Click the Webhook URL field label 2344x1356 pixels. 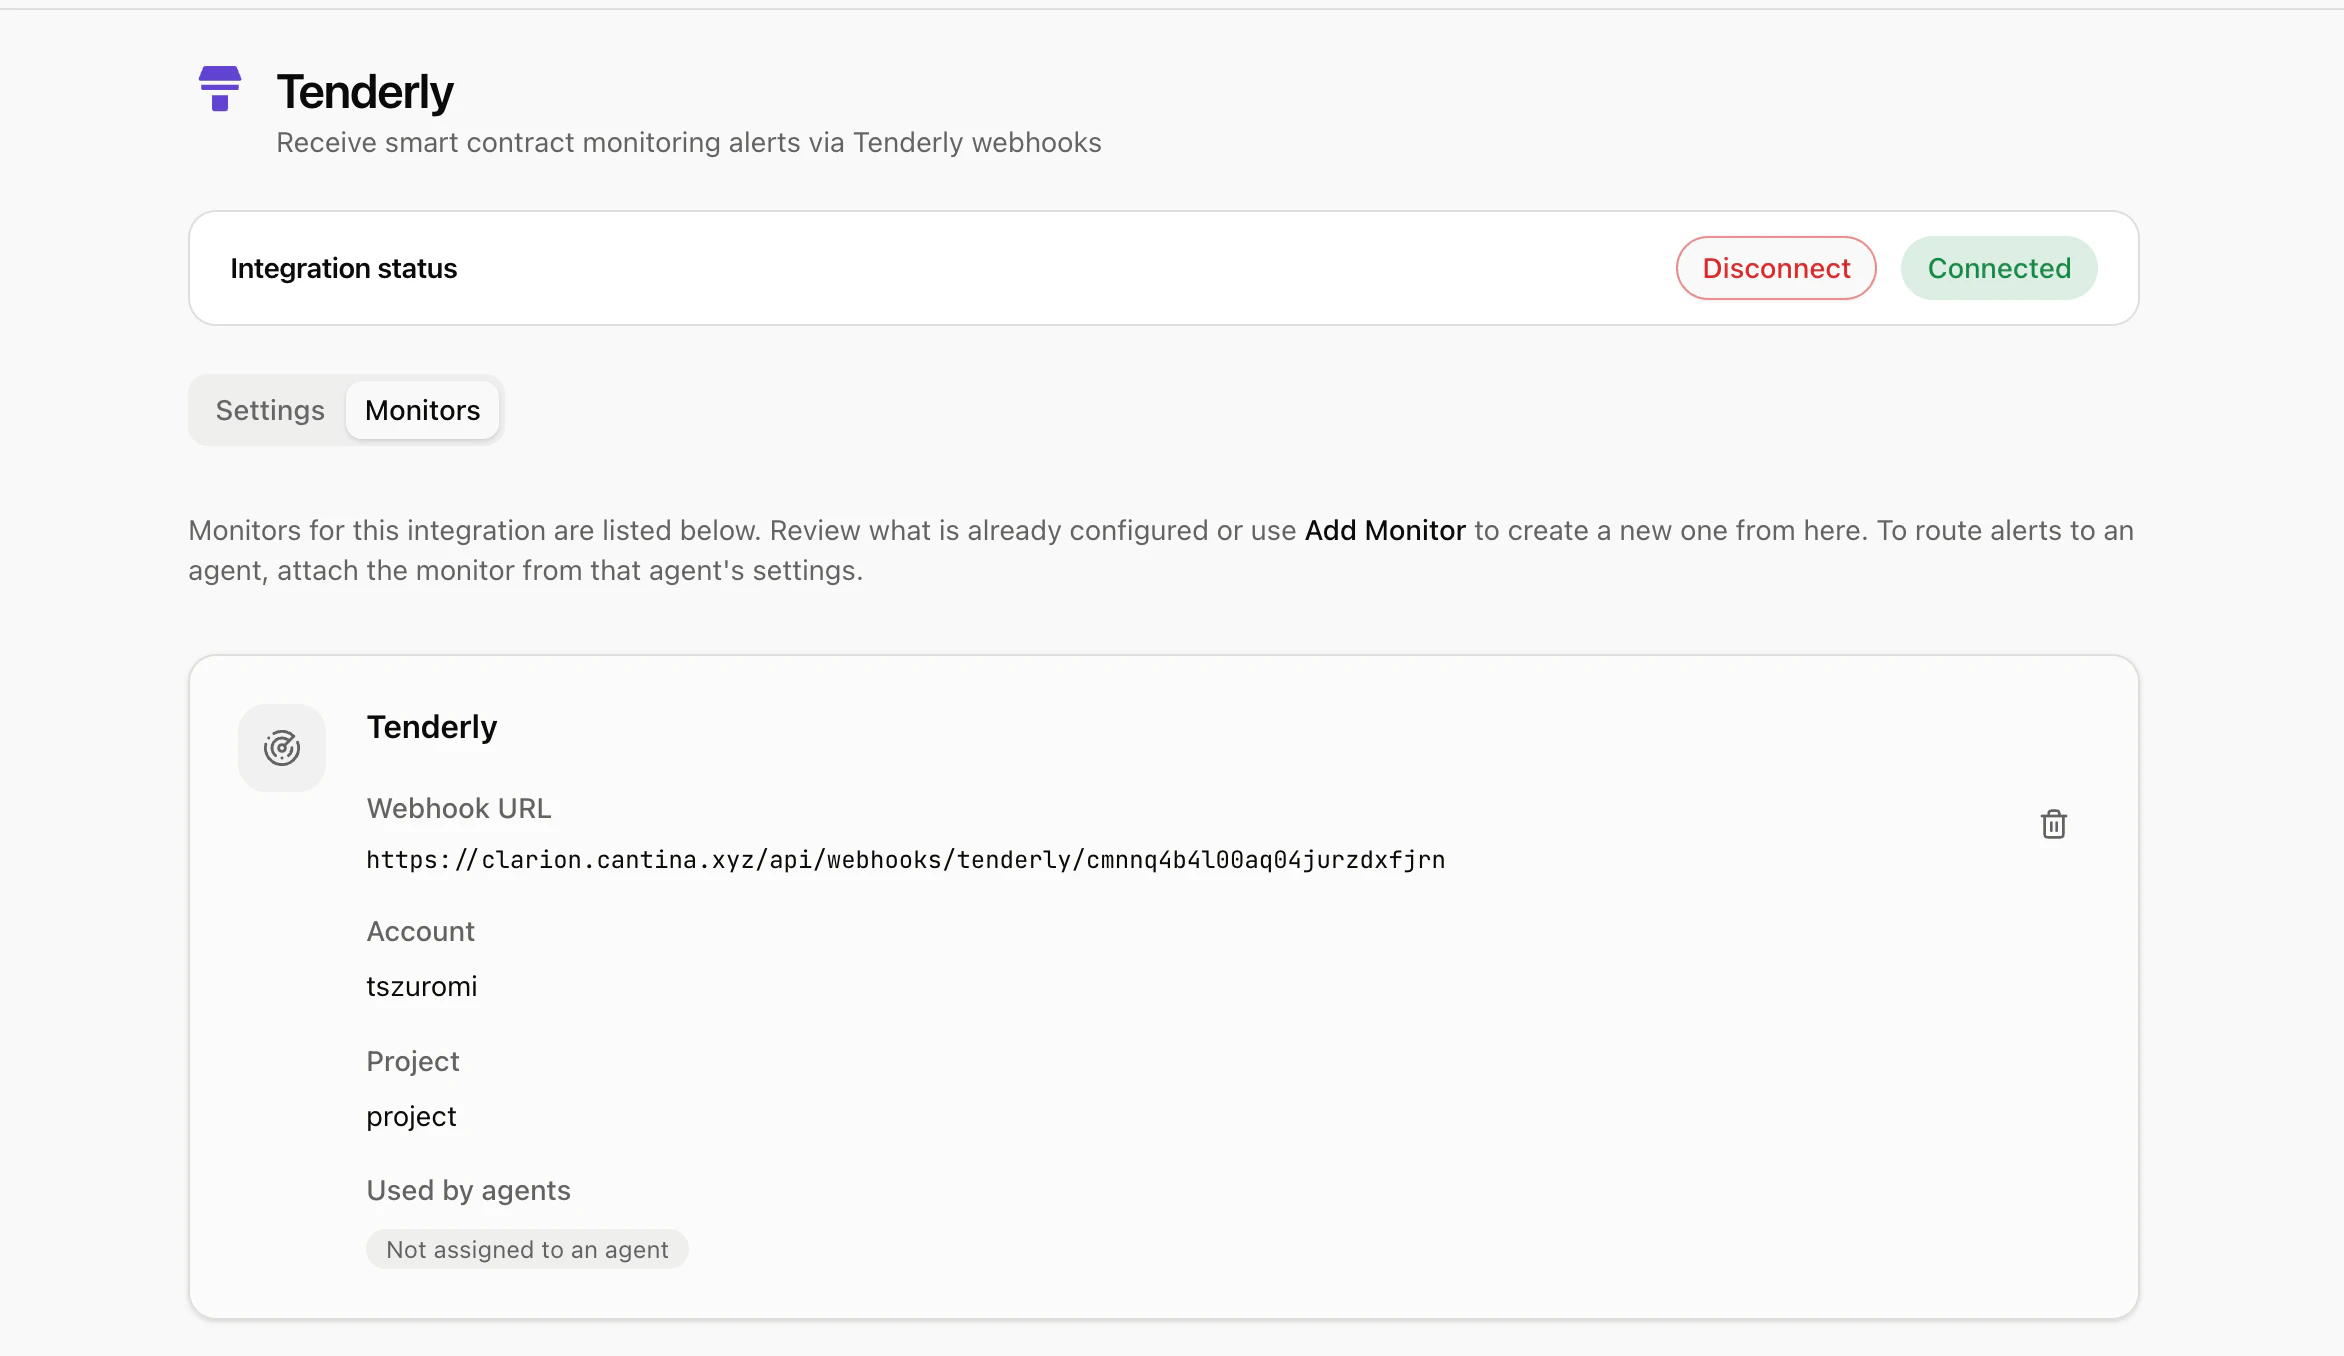pyautogui.click(x=458, y=808)
